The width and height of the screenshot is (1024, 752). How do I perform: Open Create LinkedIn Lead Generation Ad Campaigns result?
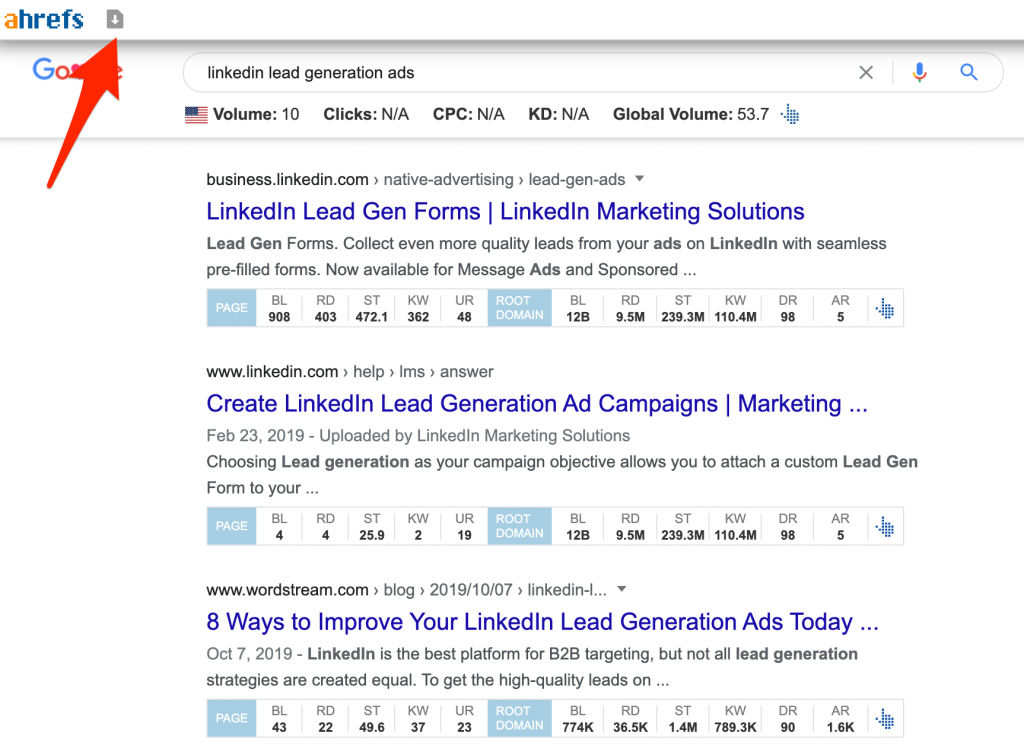point(537,403)
